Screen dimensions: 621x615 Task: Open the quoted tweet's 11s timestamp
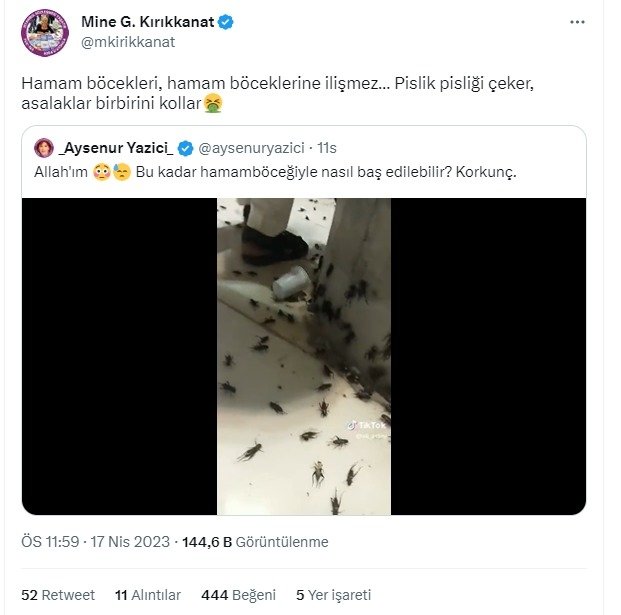(x=327, y=149)
